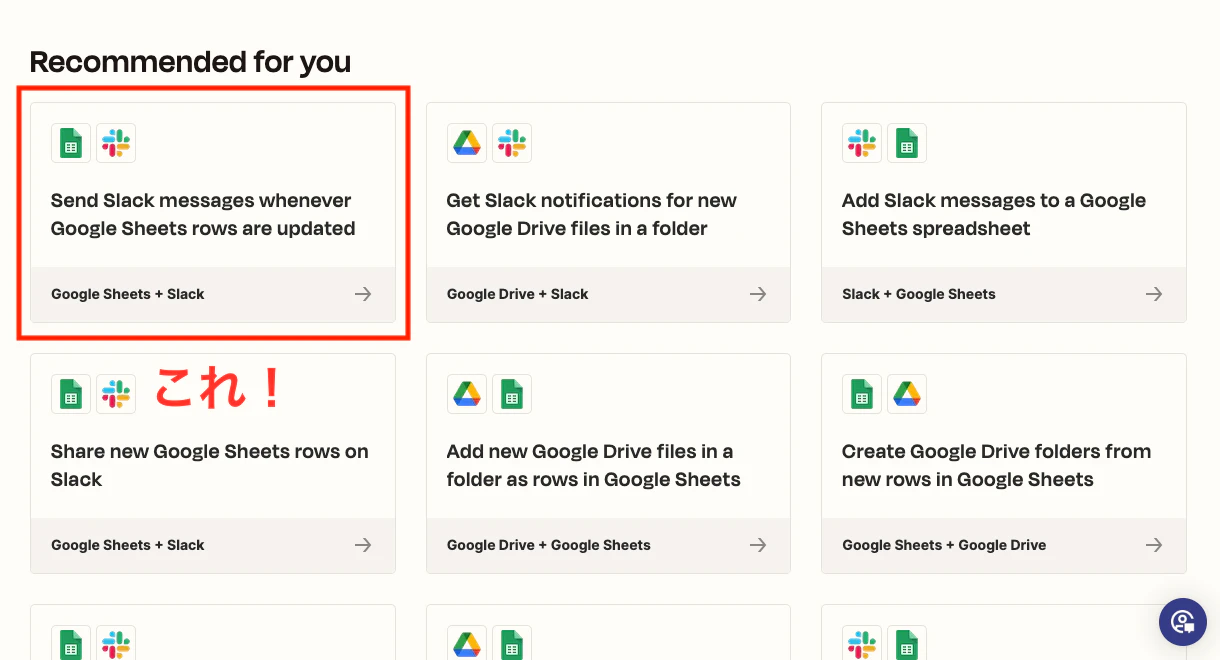Click 'Recommended for you' heading

[190, 62]
